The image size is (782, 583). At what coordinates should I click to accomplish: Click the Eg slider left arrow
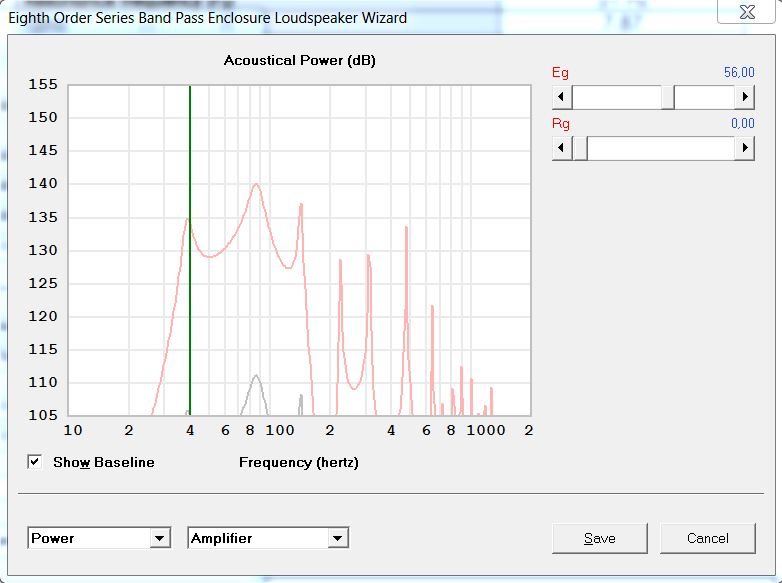pos(562,97)
